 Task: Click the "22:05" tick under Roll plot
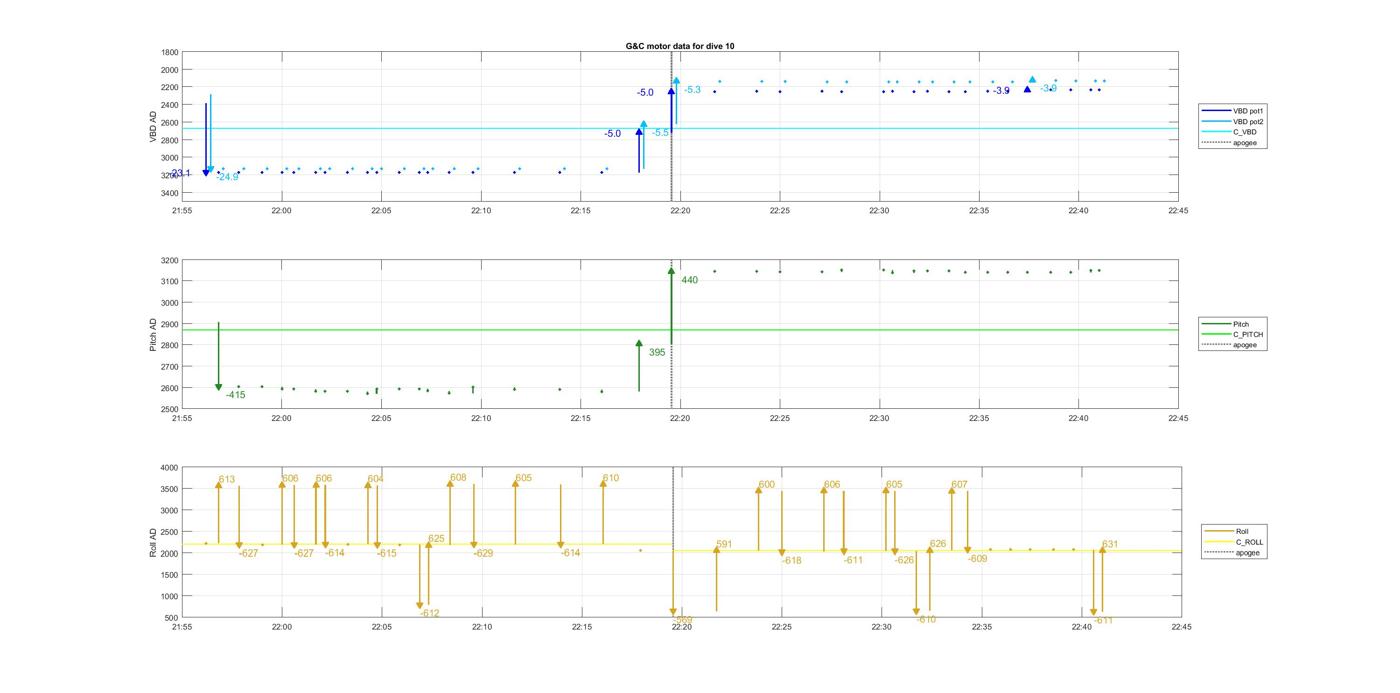(382, 627)
